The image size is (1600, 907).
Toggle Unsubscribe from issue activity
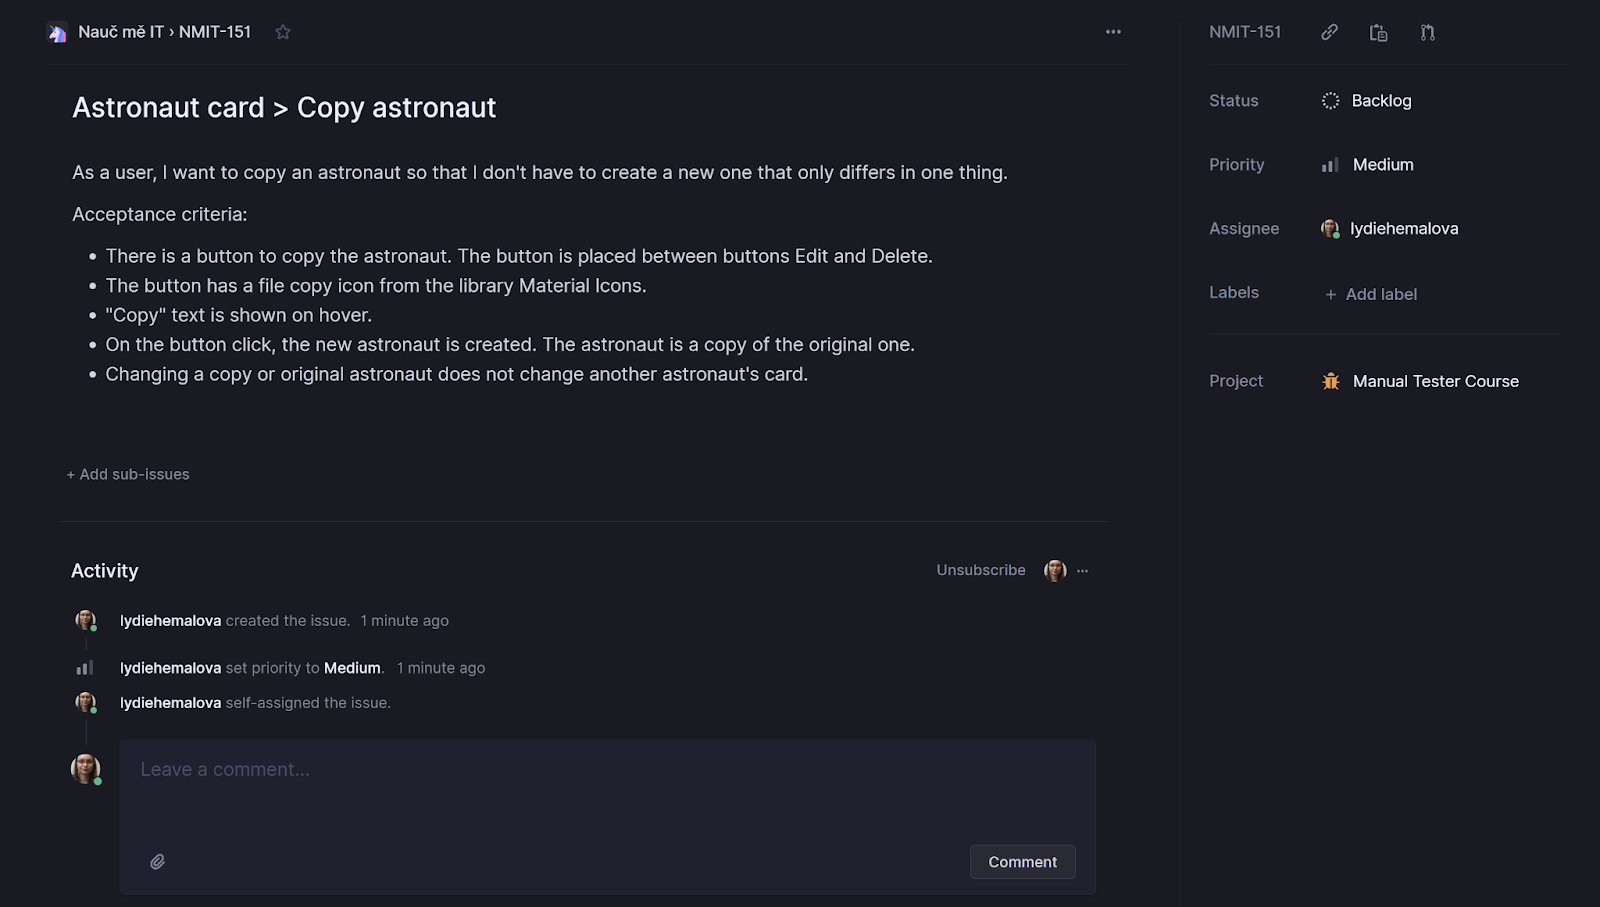point(980,570)
